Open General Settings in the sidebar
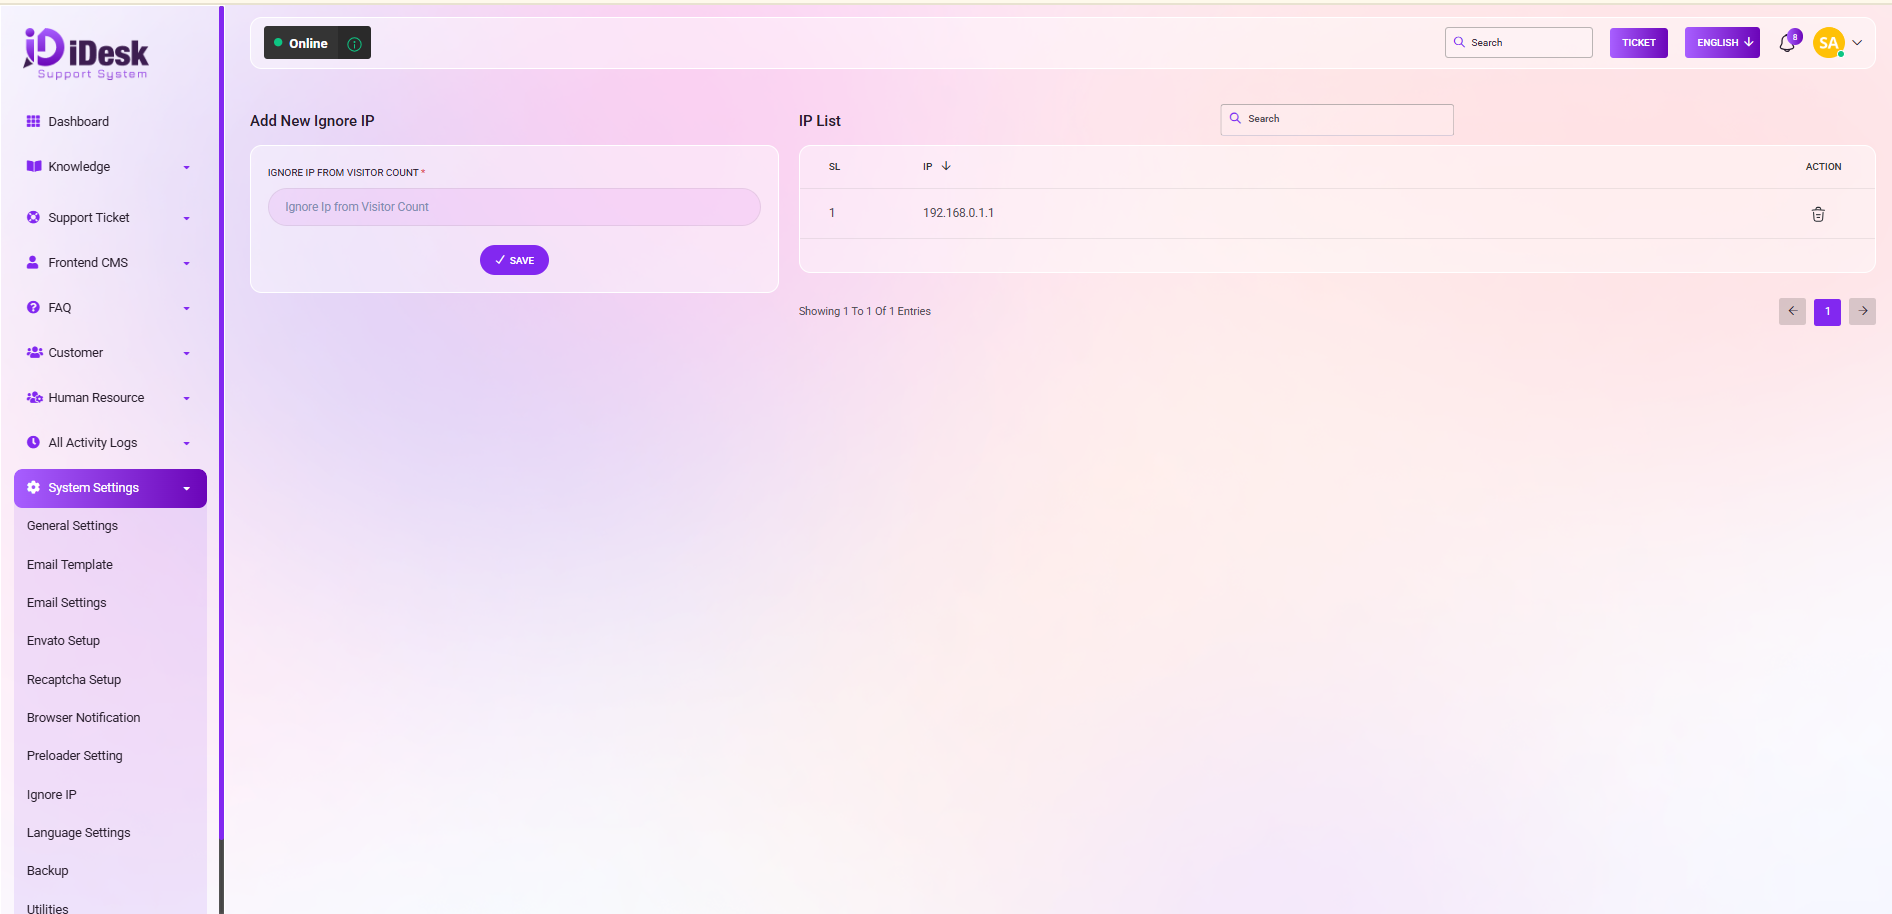The width and height of the screenshot is (1892, 914). tap(72, 526)
